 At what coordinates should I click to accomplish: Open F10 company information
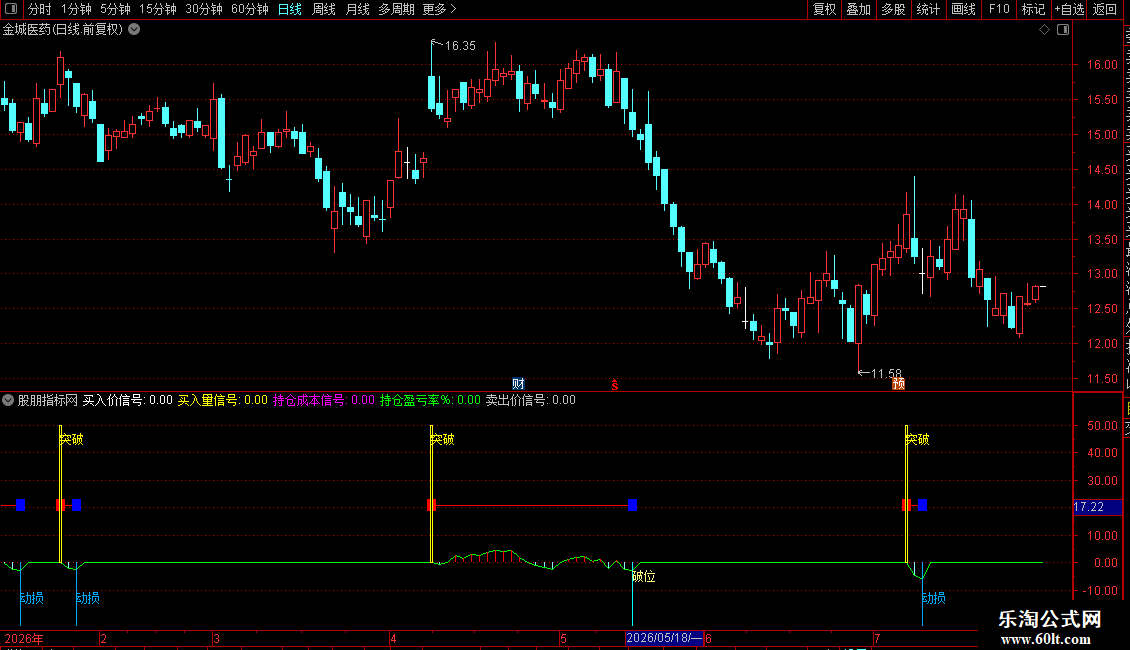(x=999, y=9)
